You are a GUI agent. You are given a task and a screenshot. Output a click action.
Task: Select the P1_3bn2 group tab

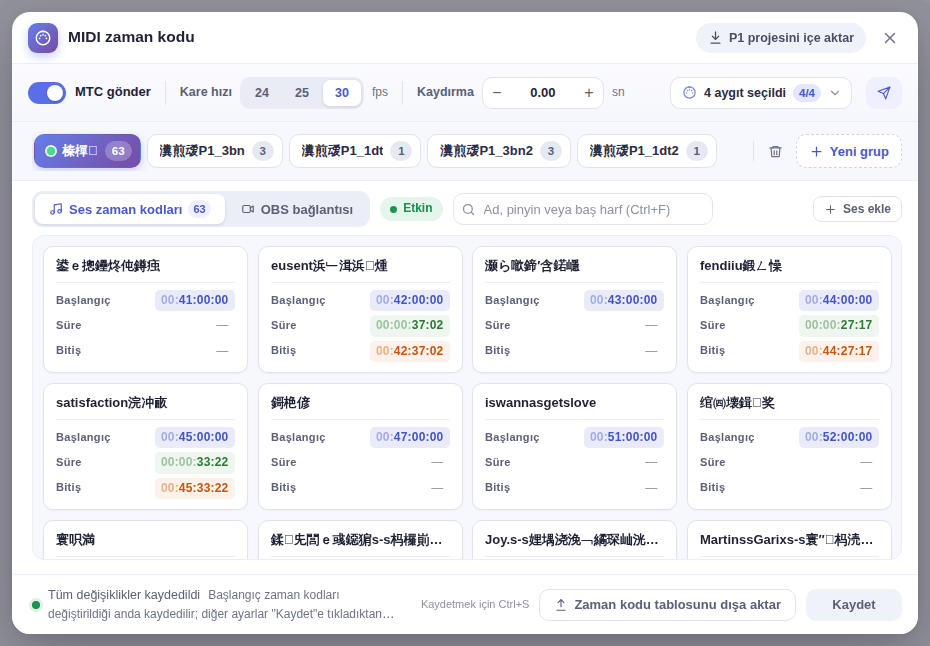[x=499, y=151]
